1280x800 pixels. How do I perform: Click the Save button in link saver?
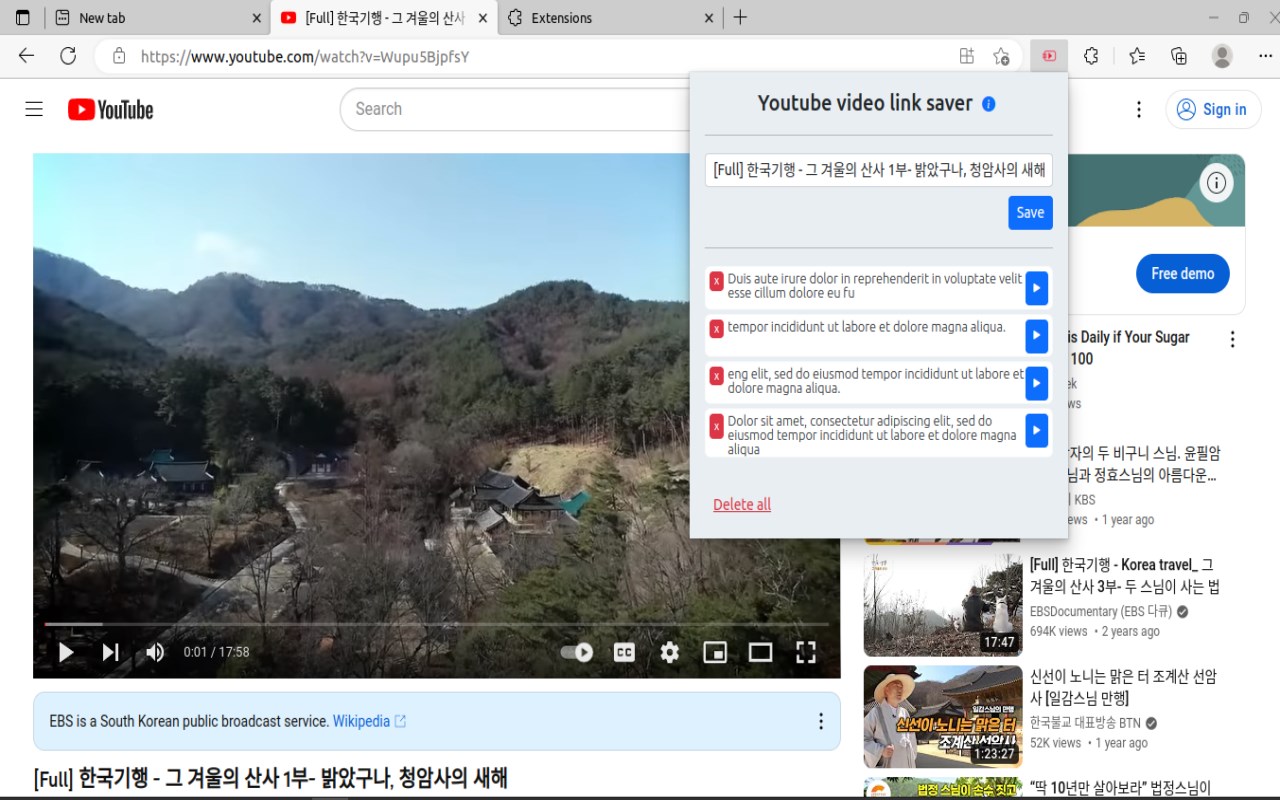(x=1030, y=212)
